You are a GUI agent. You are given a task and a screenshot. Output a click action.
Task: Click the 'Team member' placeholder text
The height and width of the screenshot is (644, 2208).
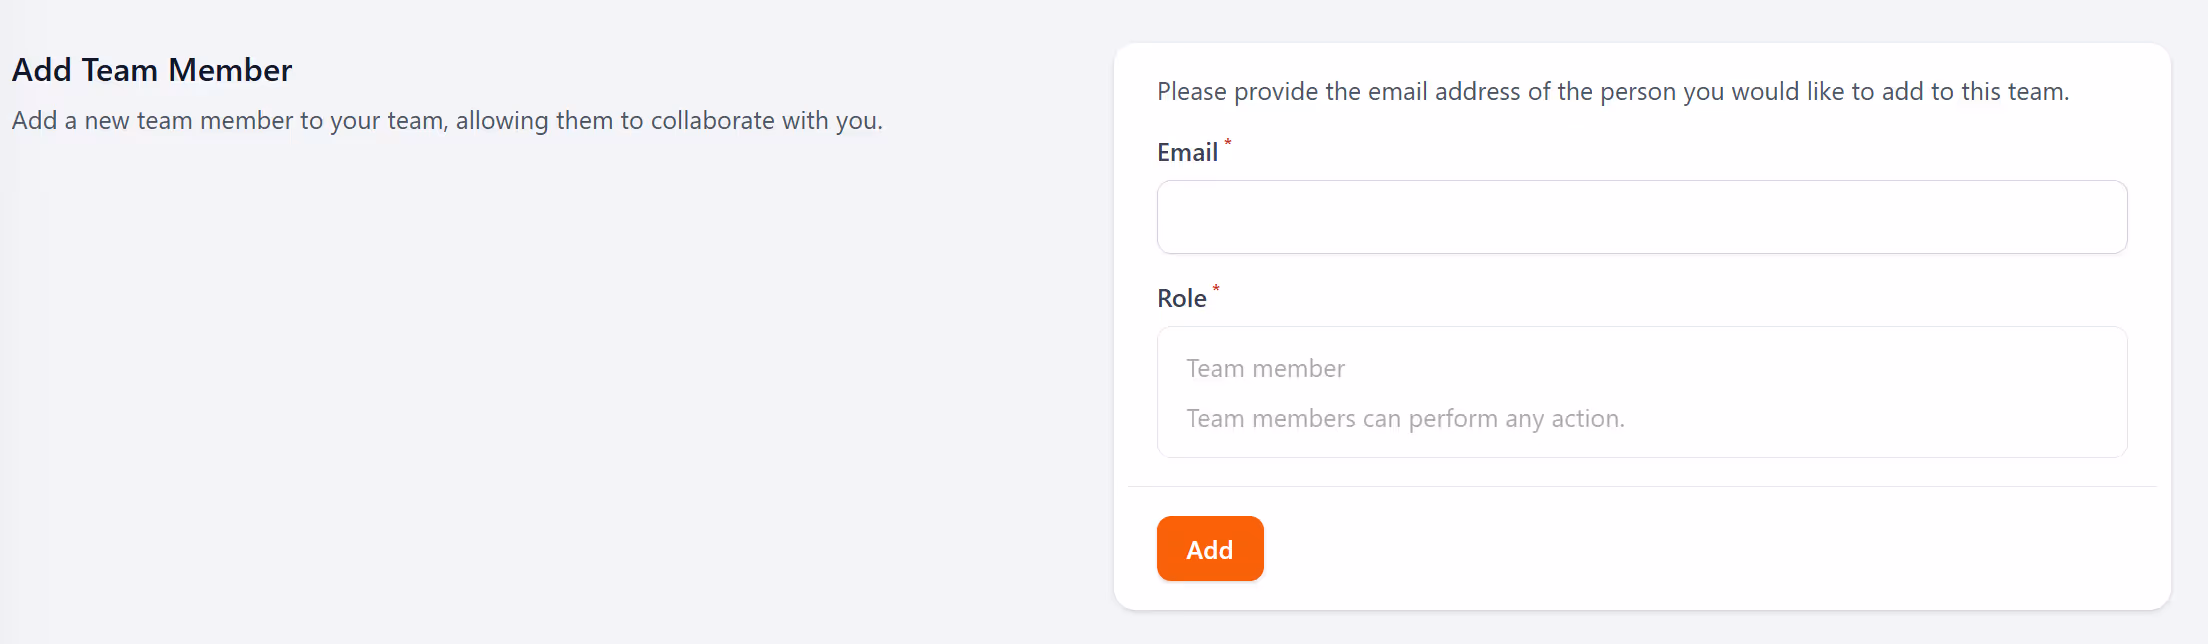click(x=1265, y=367)
